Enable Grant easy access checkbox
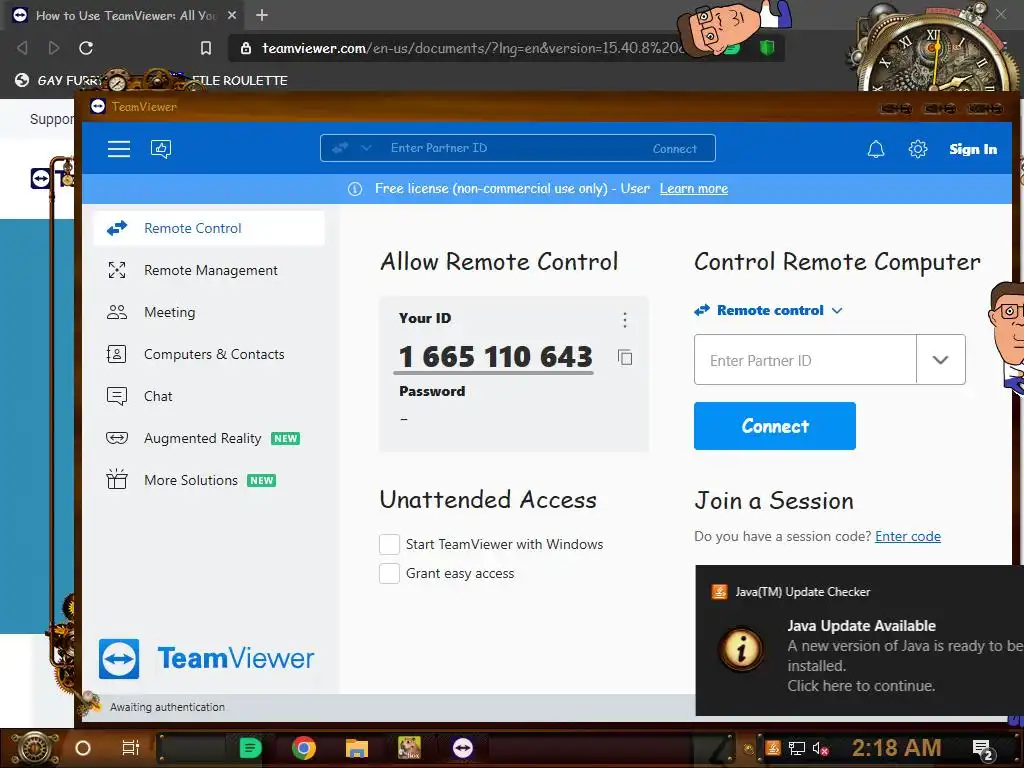 pyautogui.click(x=389, y=573)
